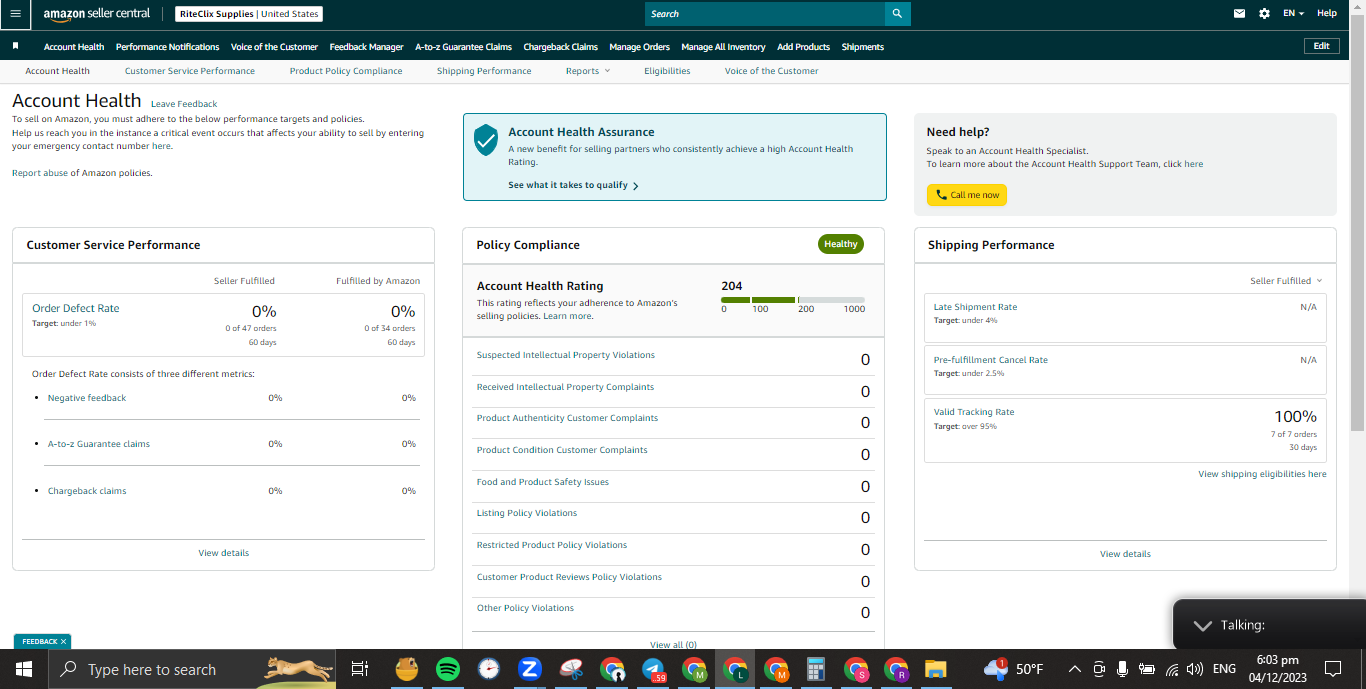Open volume speaker tray icon
This screenshot has width=1366, height=689.
pos(1194,669)
